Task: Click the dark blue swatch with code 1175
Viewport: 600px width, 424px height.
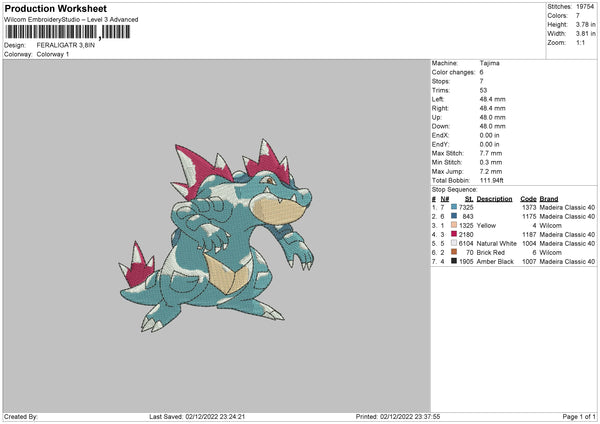Action: pyautogui.click(x=454, y=216)
